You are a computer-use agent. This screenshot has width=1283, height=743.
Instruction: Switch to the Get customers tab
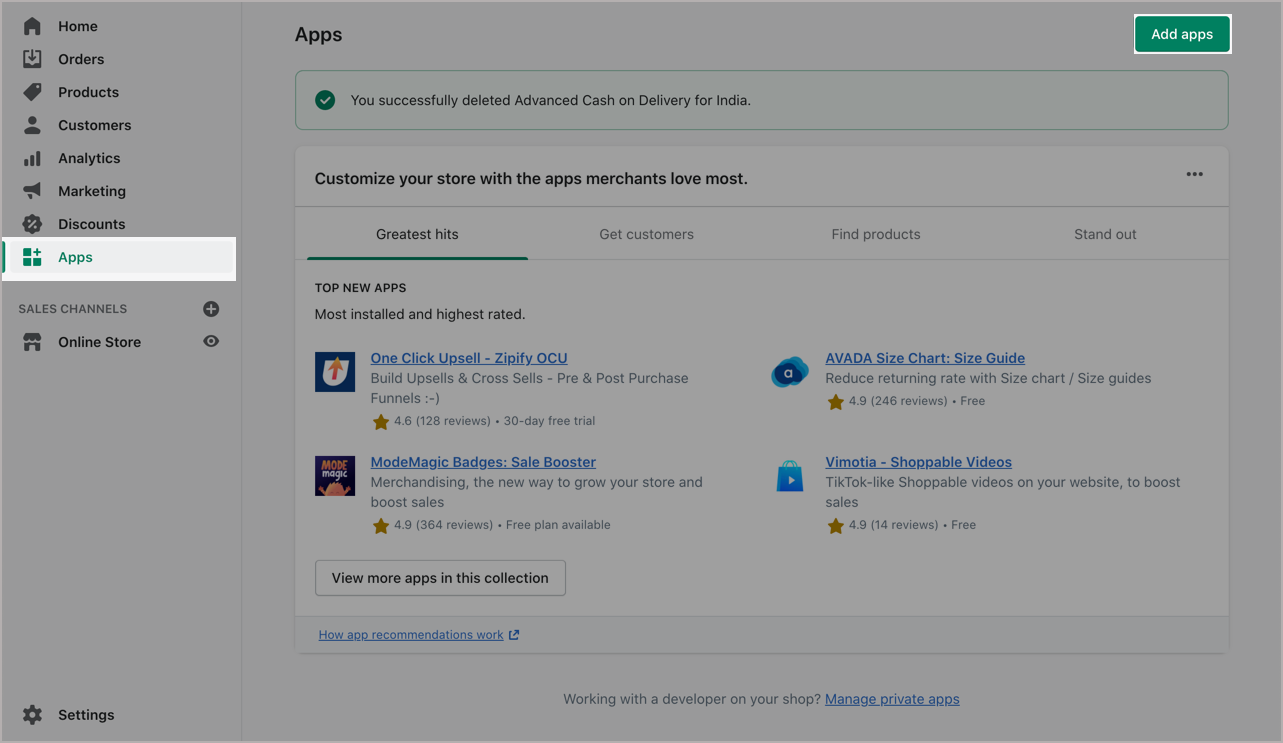[646, 234]
